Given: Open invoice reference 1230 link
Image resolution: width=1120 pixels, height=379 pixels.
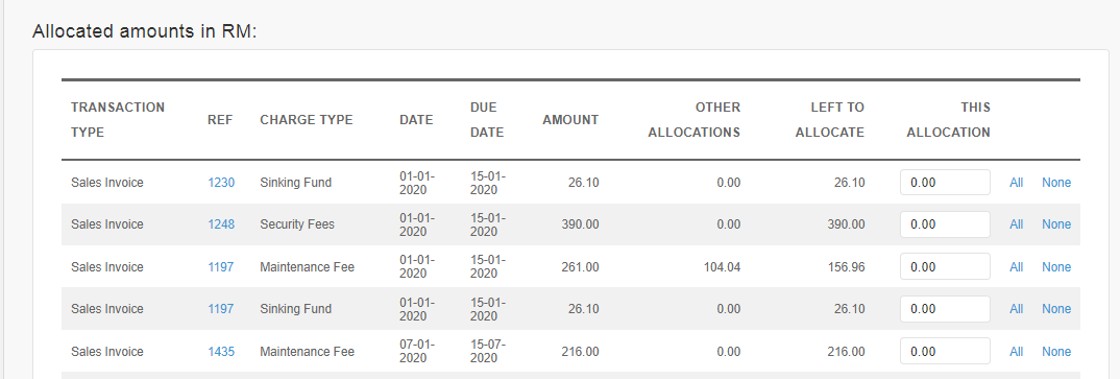Looking at the screenshot, I should (x=221, y=183).
